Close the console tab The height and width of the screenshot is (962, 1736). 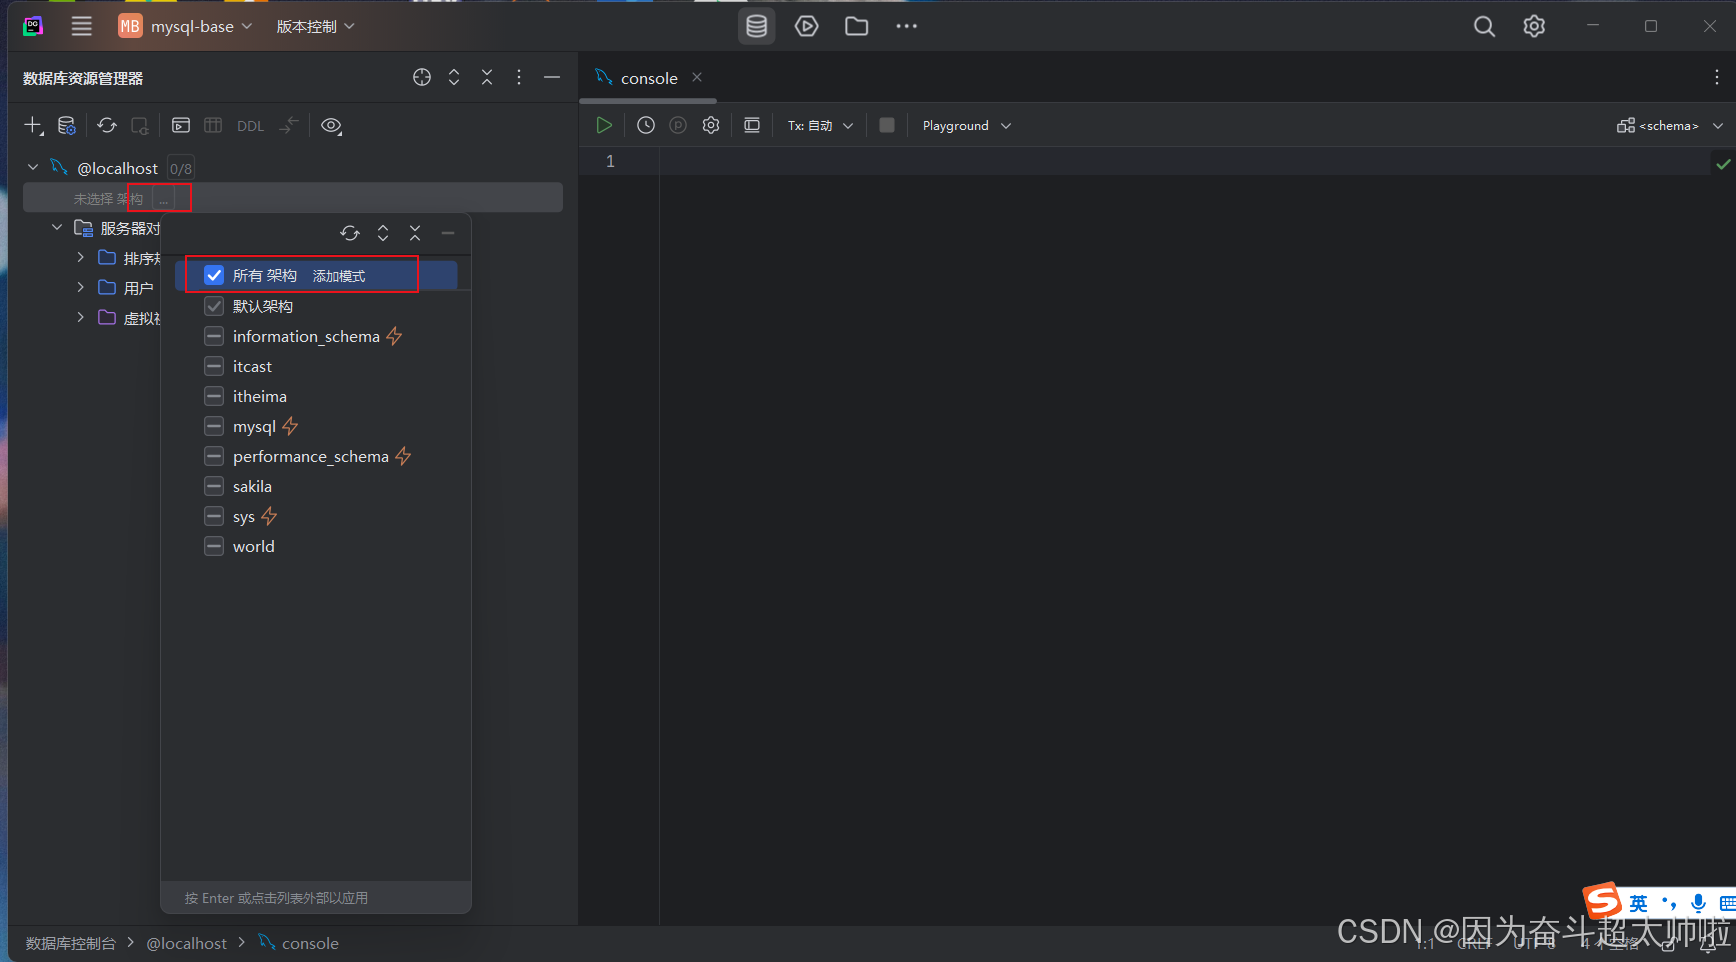click(697, 77)
